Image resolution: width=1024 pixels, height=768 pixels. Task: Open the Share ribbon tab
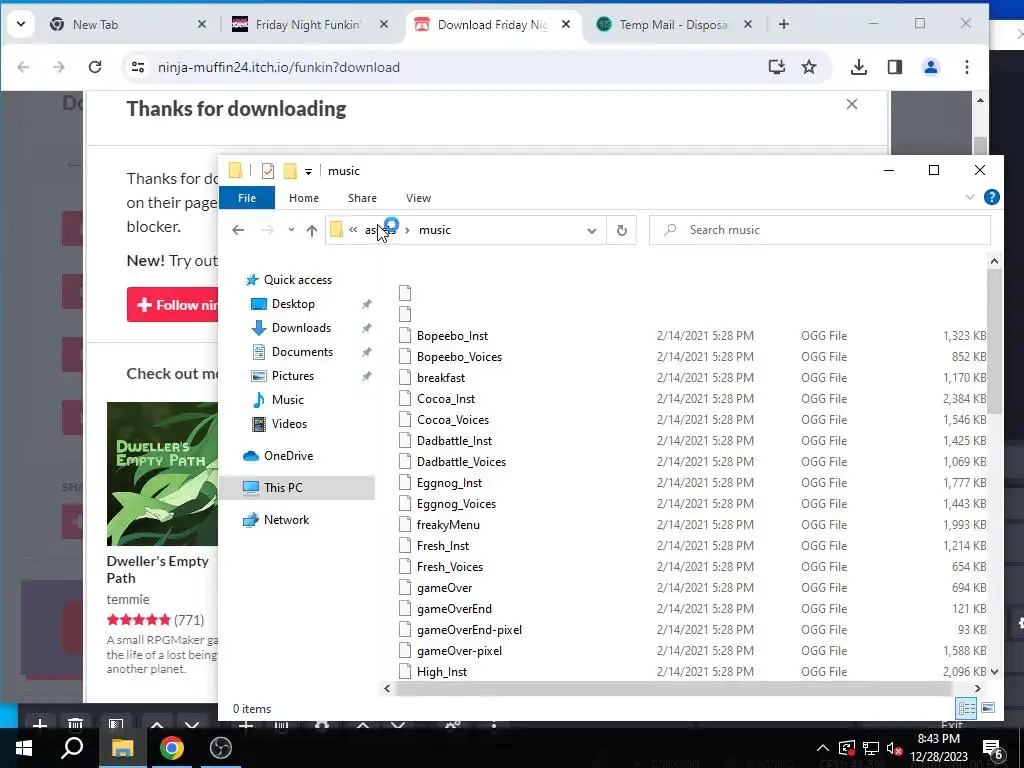362,198
